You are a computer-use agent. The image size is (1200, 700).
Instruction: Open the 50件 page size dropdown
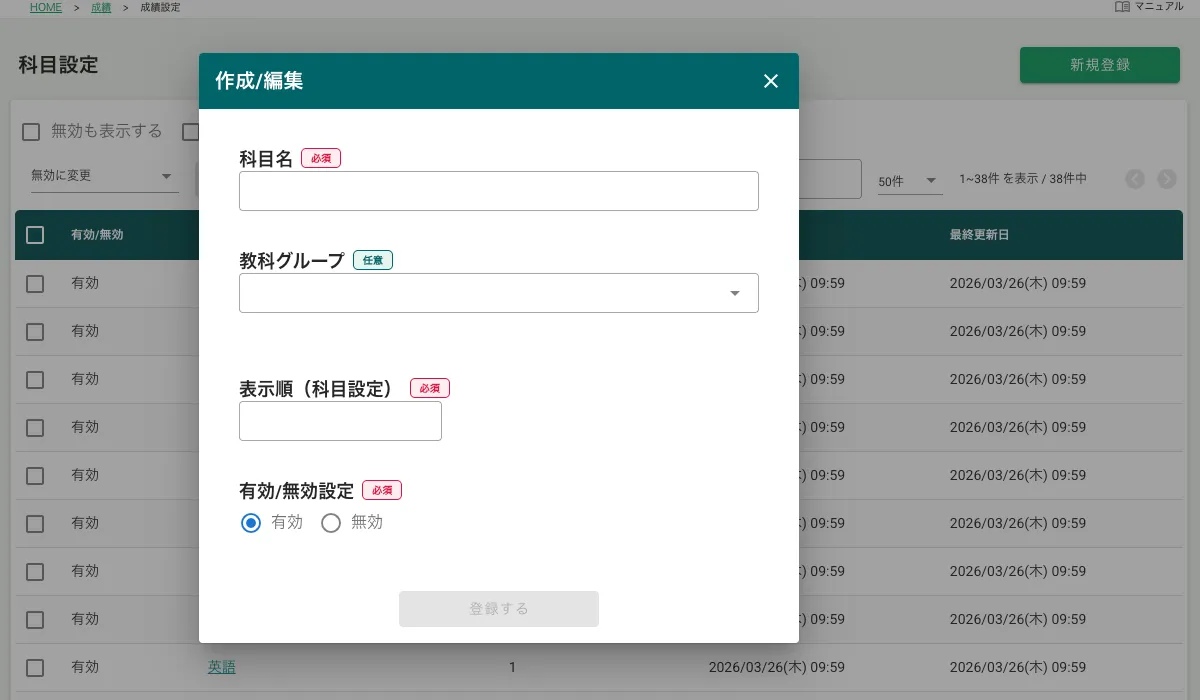[908, 181]
